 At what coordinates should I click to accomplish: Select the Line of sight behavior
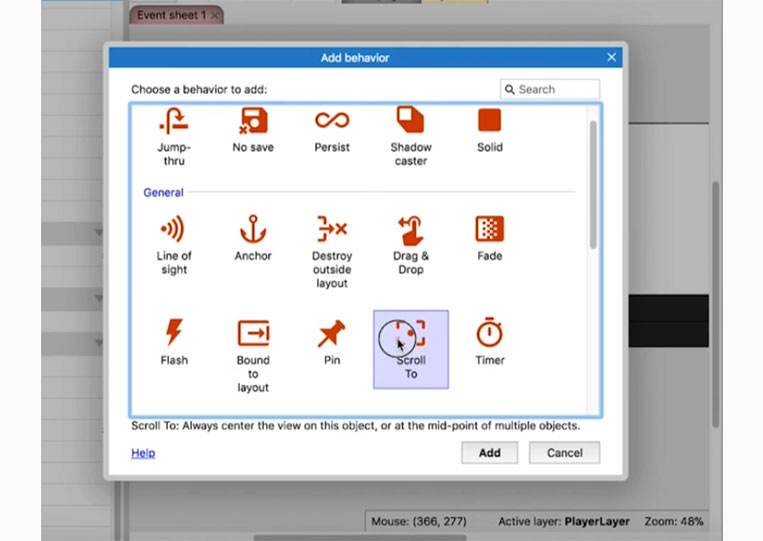pos(174,246)
